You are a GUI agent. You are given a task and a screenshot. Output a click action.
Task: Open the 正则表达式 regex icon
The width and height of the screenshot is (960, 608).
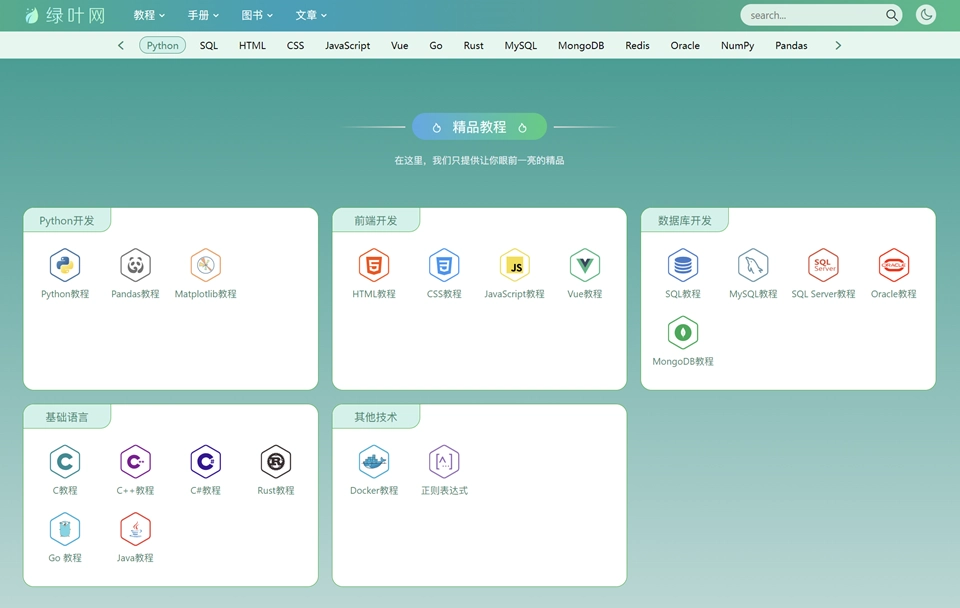[x=444, y=460]
